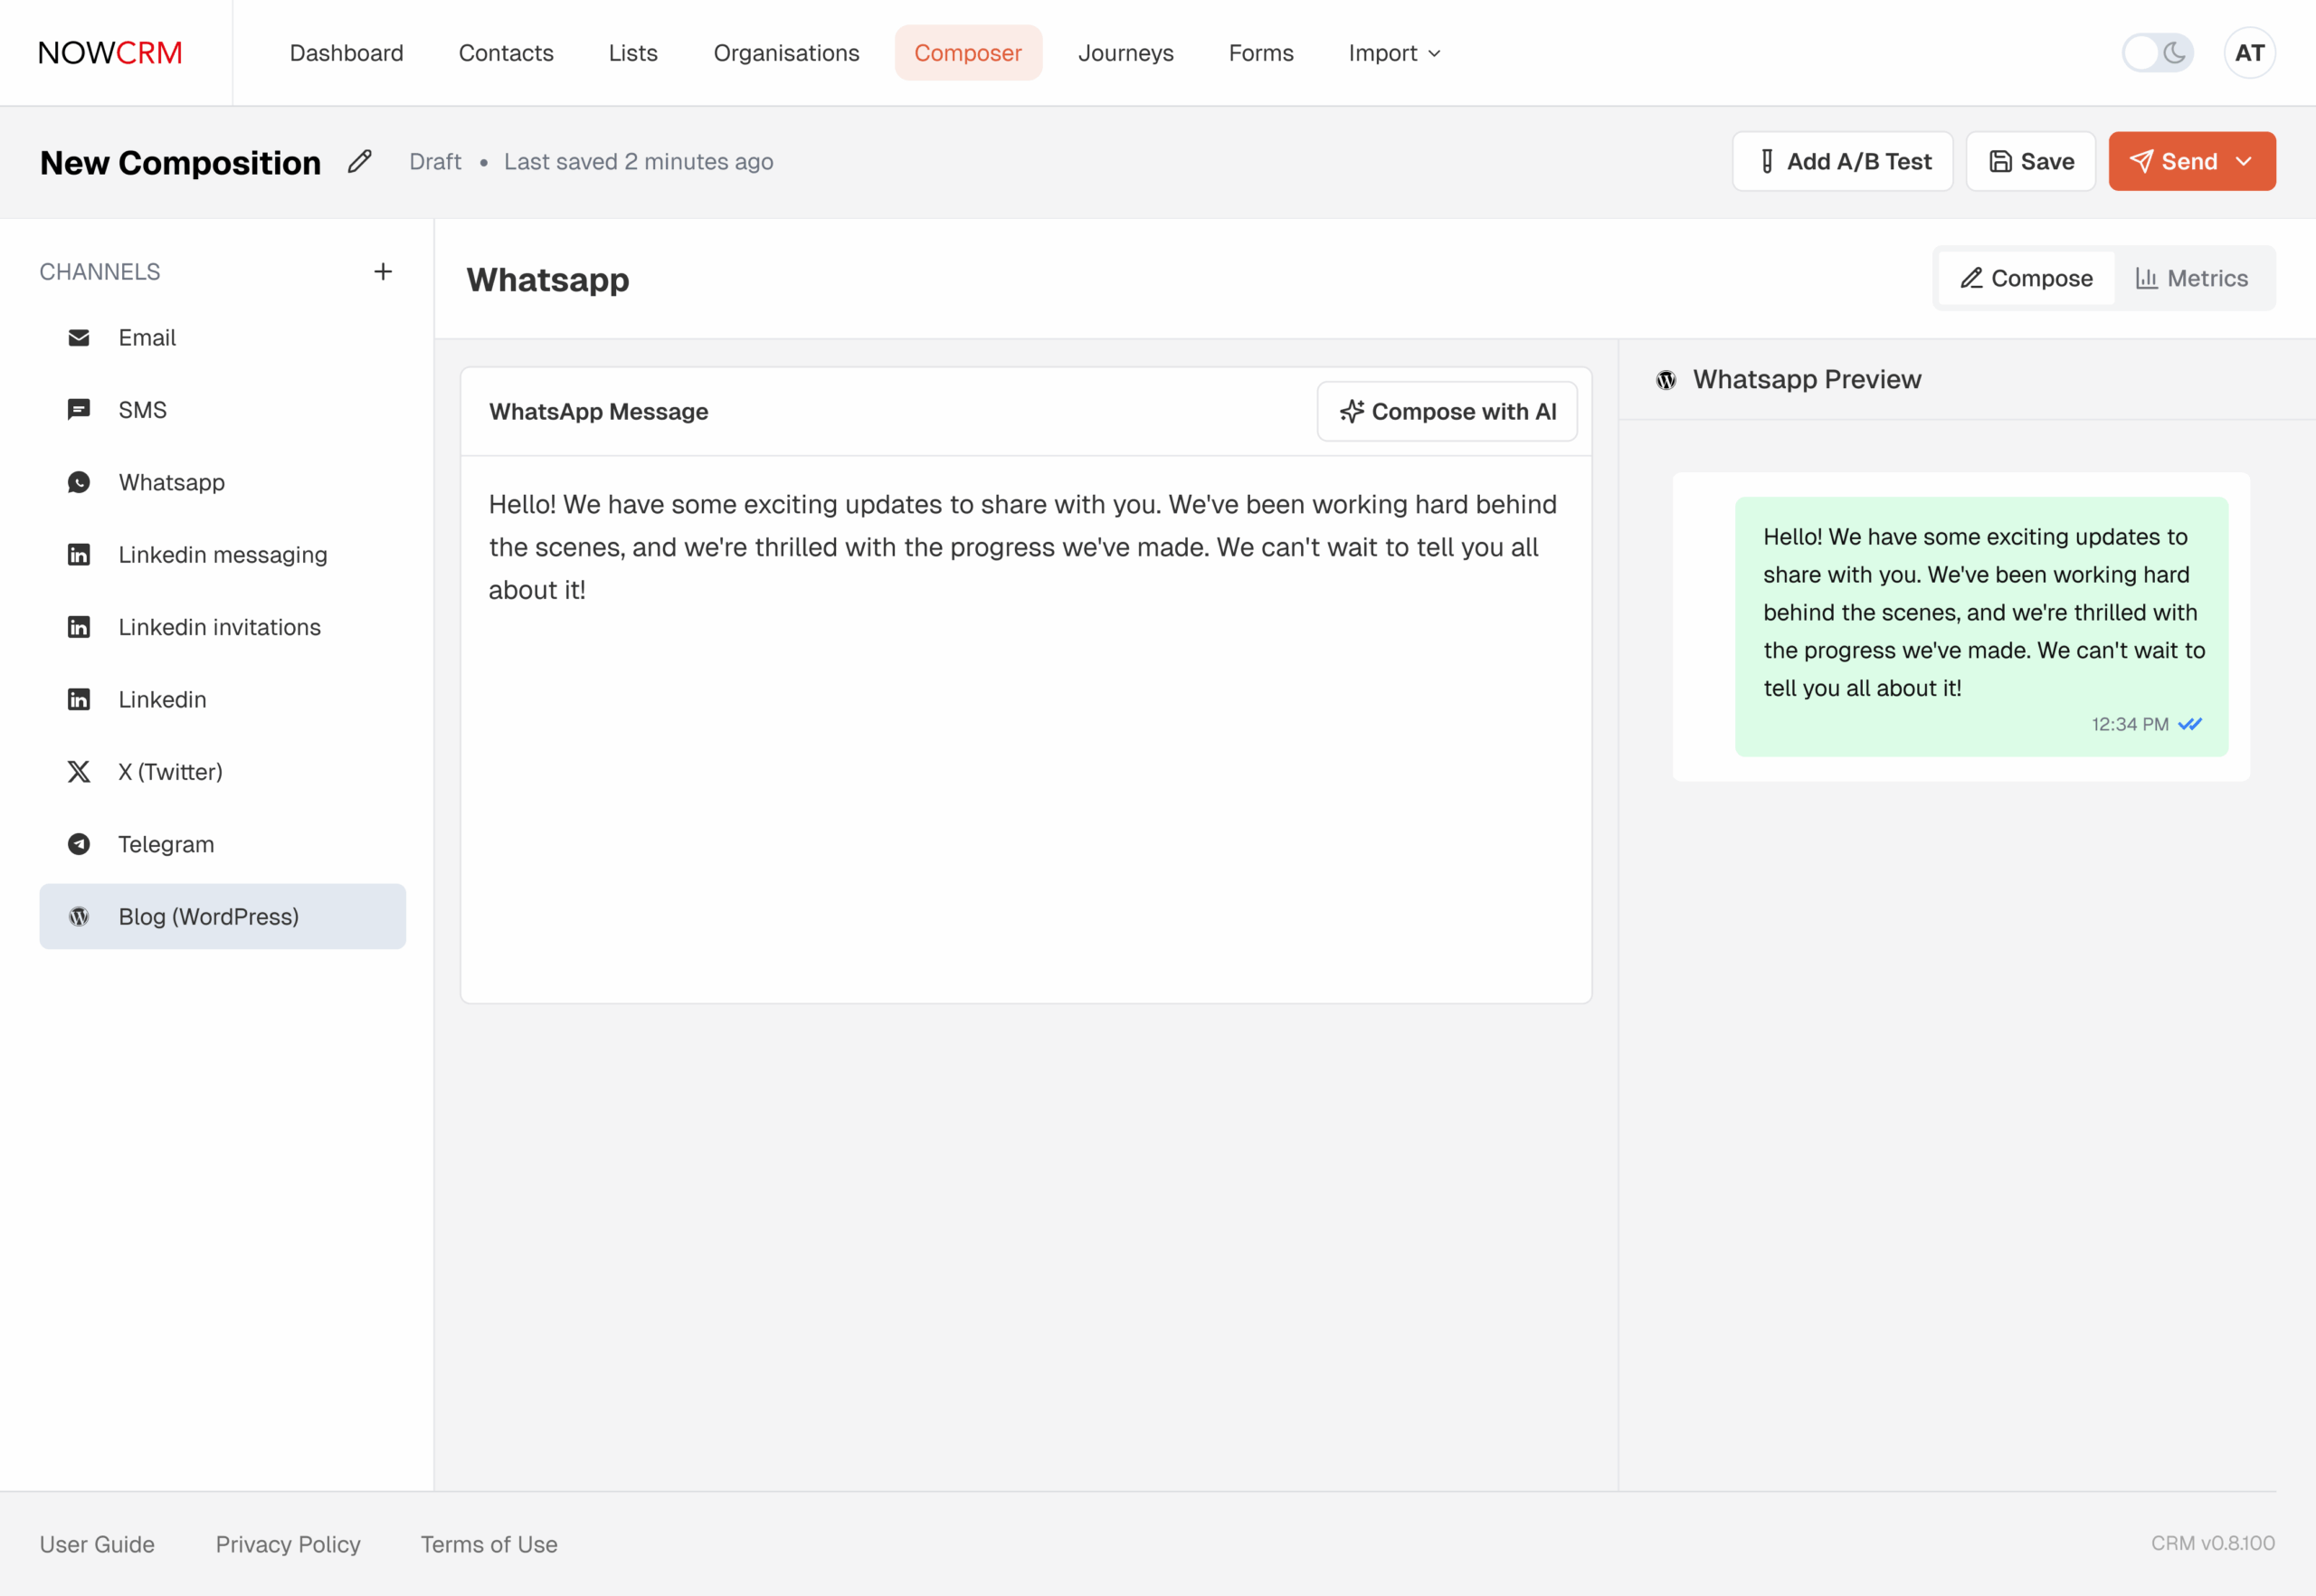Click the Add A/B Test button
This screenshot has width=2316, height=1596.
1842,162
